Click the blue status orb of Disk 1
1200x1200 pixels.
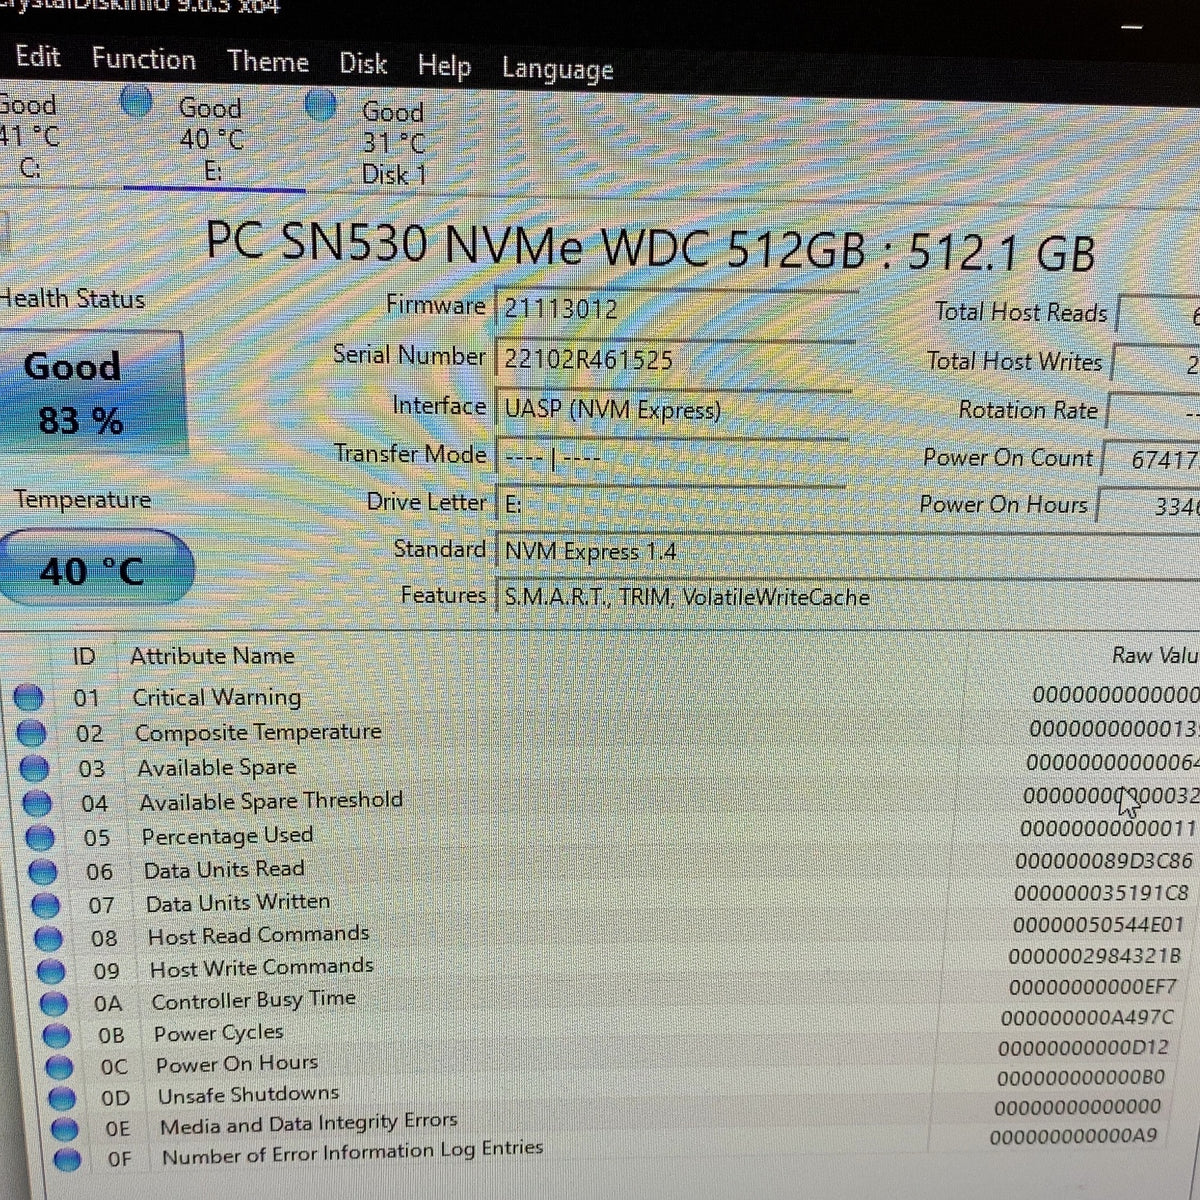320,105
